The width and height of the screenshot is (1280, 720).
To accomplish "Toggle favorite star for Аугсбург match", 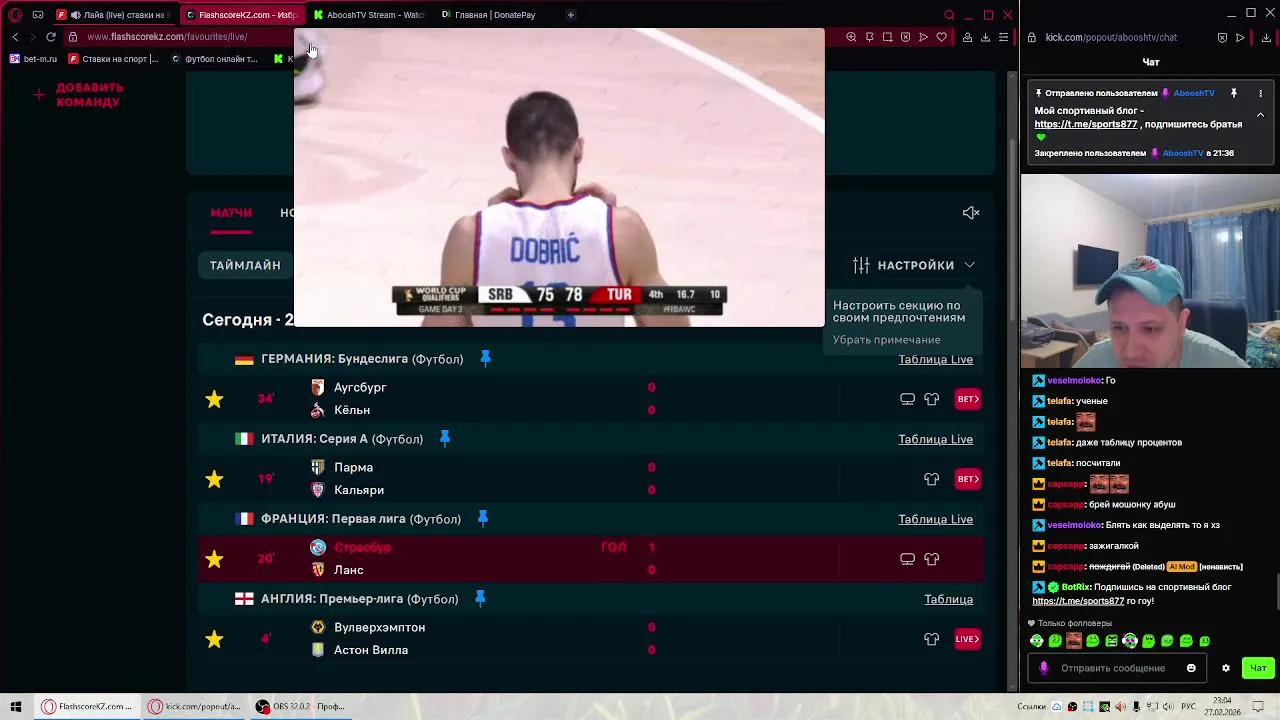I will pyautogui.click(x=214, y=399).
